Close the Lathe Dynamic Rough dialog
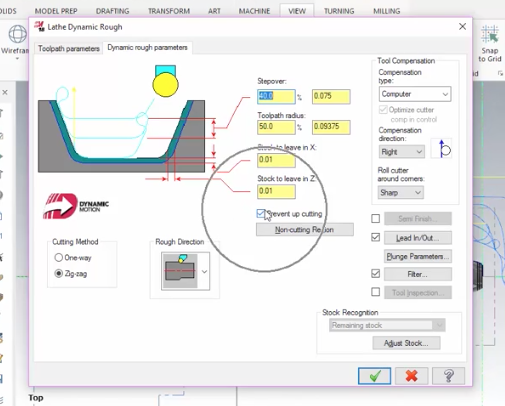 (x=462, y=27)
